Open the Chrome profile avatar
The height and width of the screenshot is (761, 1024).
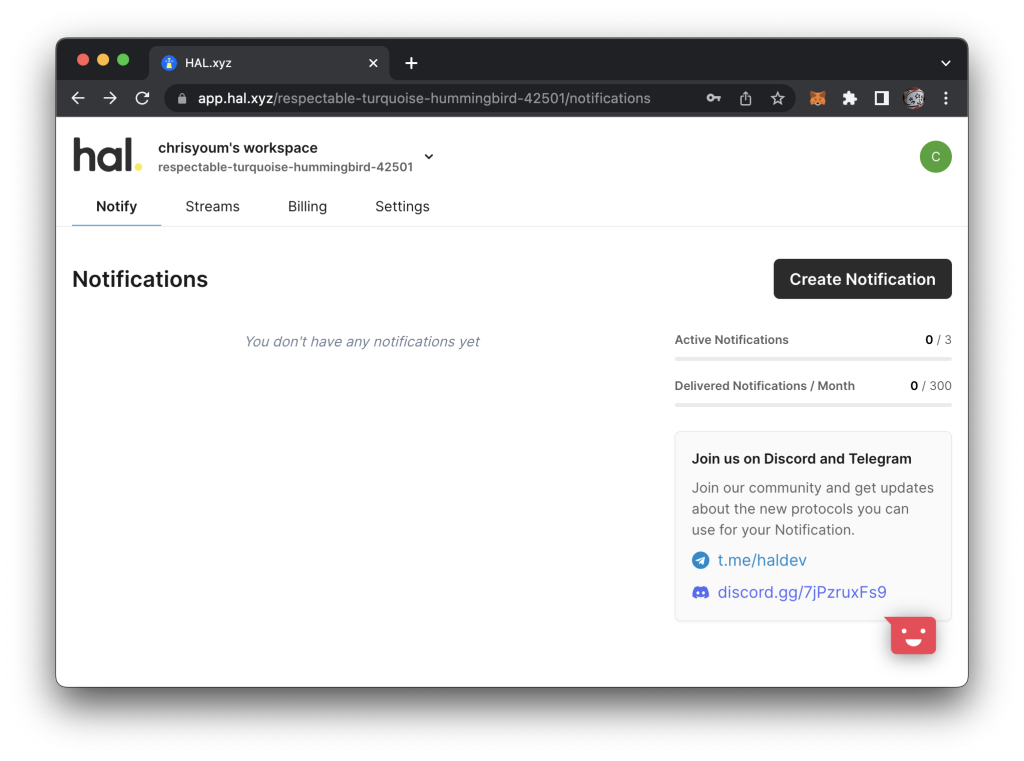[914, 98]
